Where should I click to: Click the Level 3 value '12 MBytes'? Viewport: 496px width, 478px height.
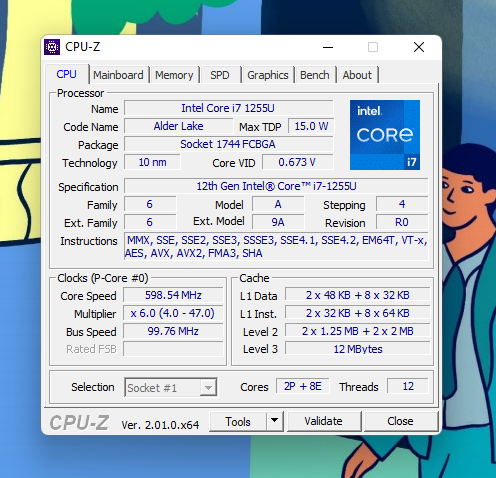click(358, 349)
